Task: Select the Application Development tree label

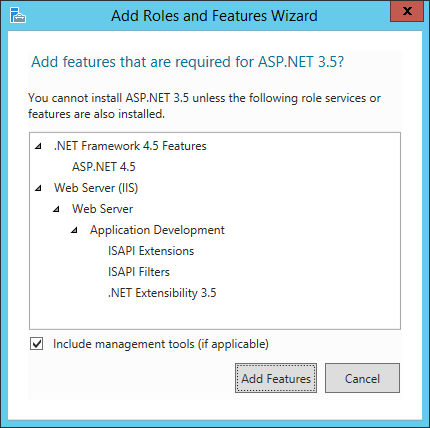Action: 157,230
